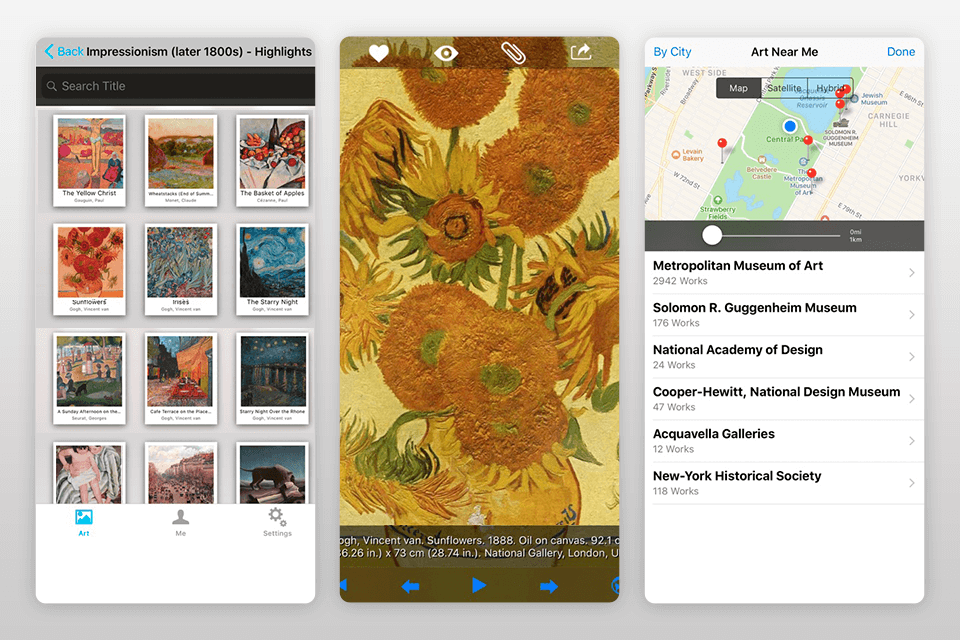Tap Done on Art Near Me

pos(900,51)
